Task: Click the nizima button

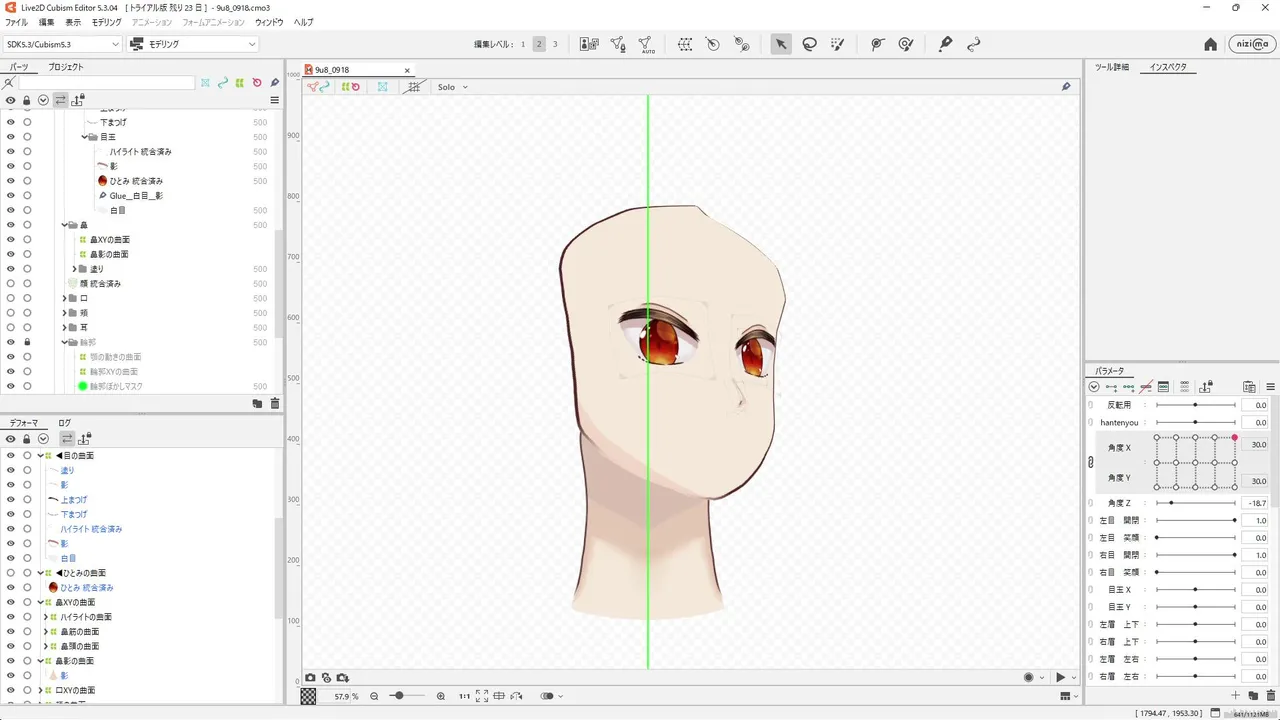Action: point(1251,44)
